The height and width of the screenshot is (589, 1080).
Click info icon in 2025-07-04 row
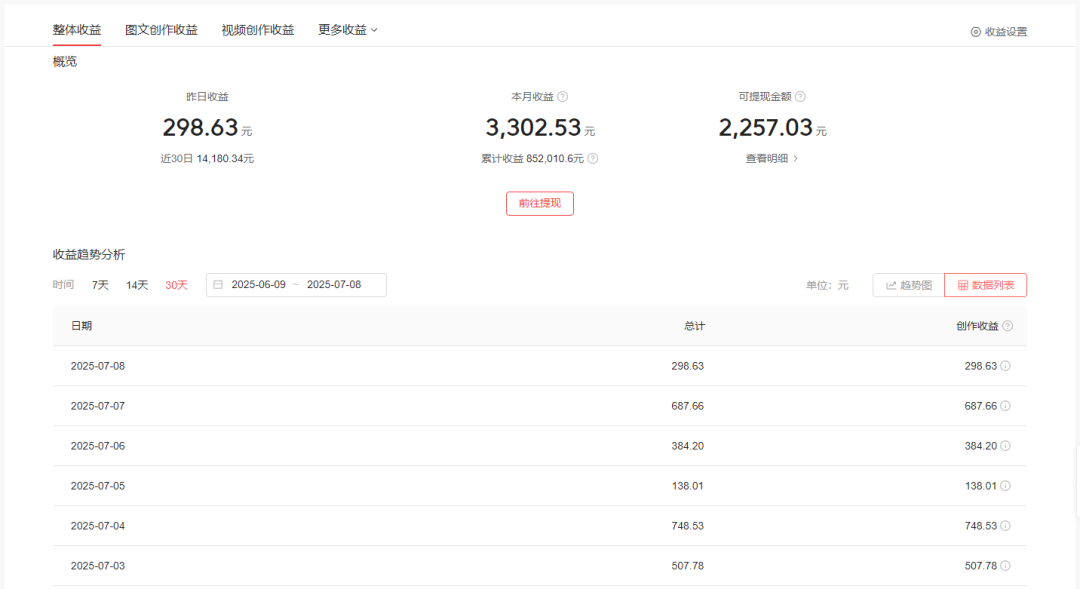coord(1006,526)
